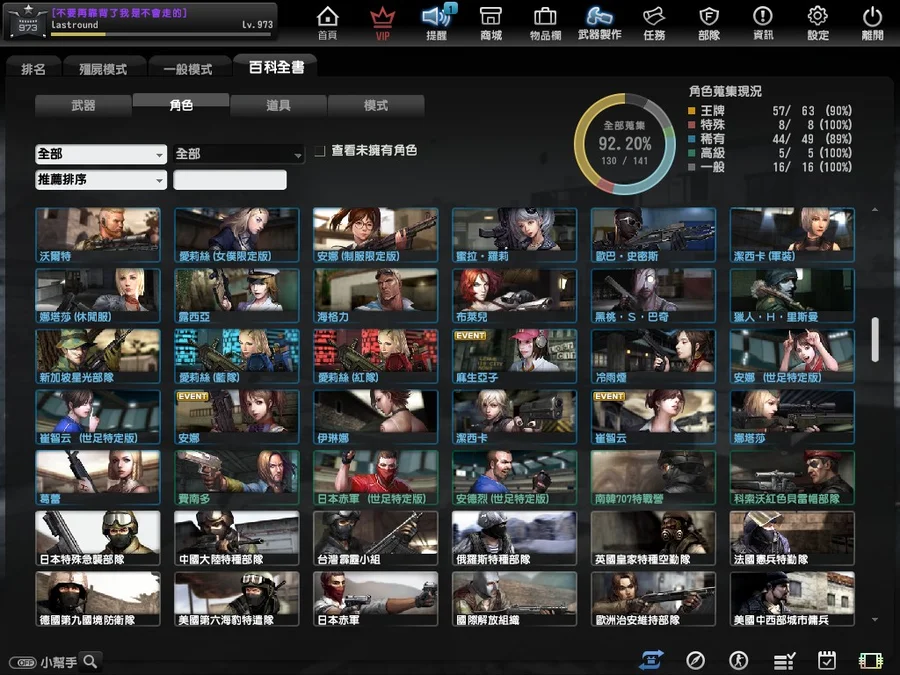The height and width of the screenshot is (675, 900).
Task: Open the 提醒 notification speaker icon
Action: (437, 22)
